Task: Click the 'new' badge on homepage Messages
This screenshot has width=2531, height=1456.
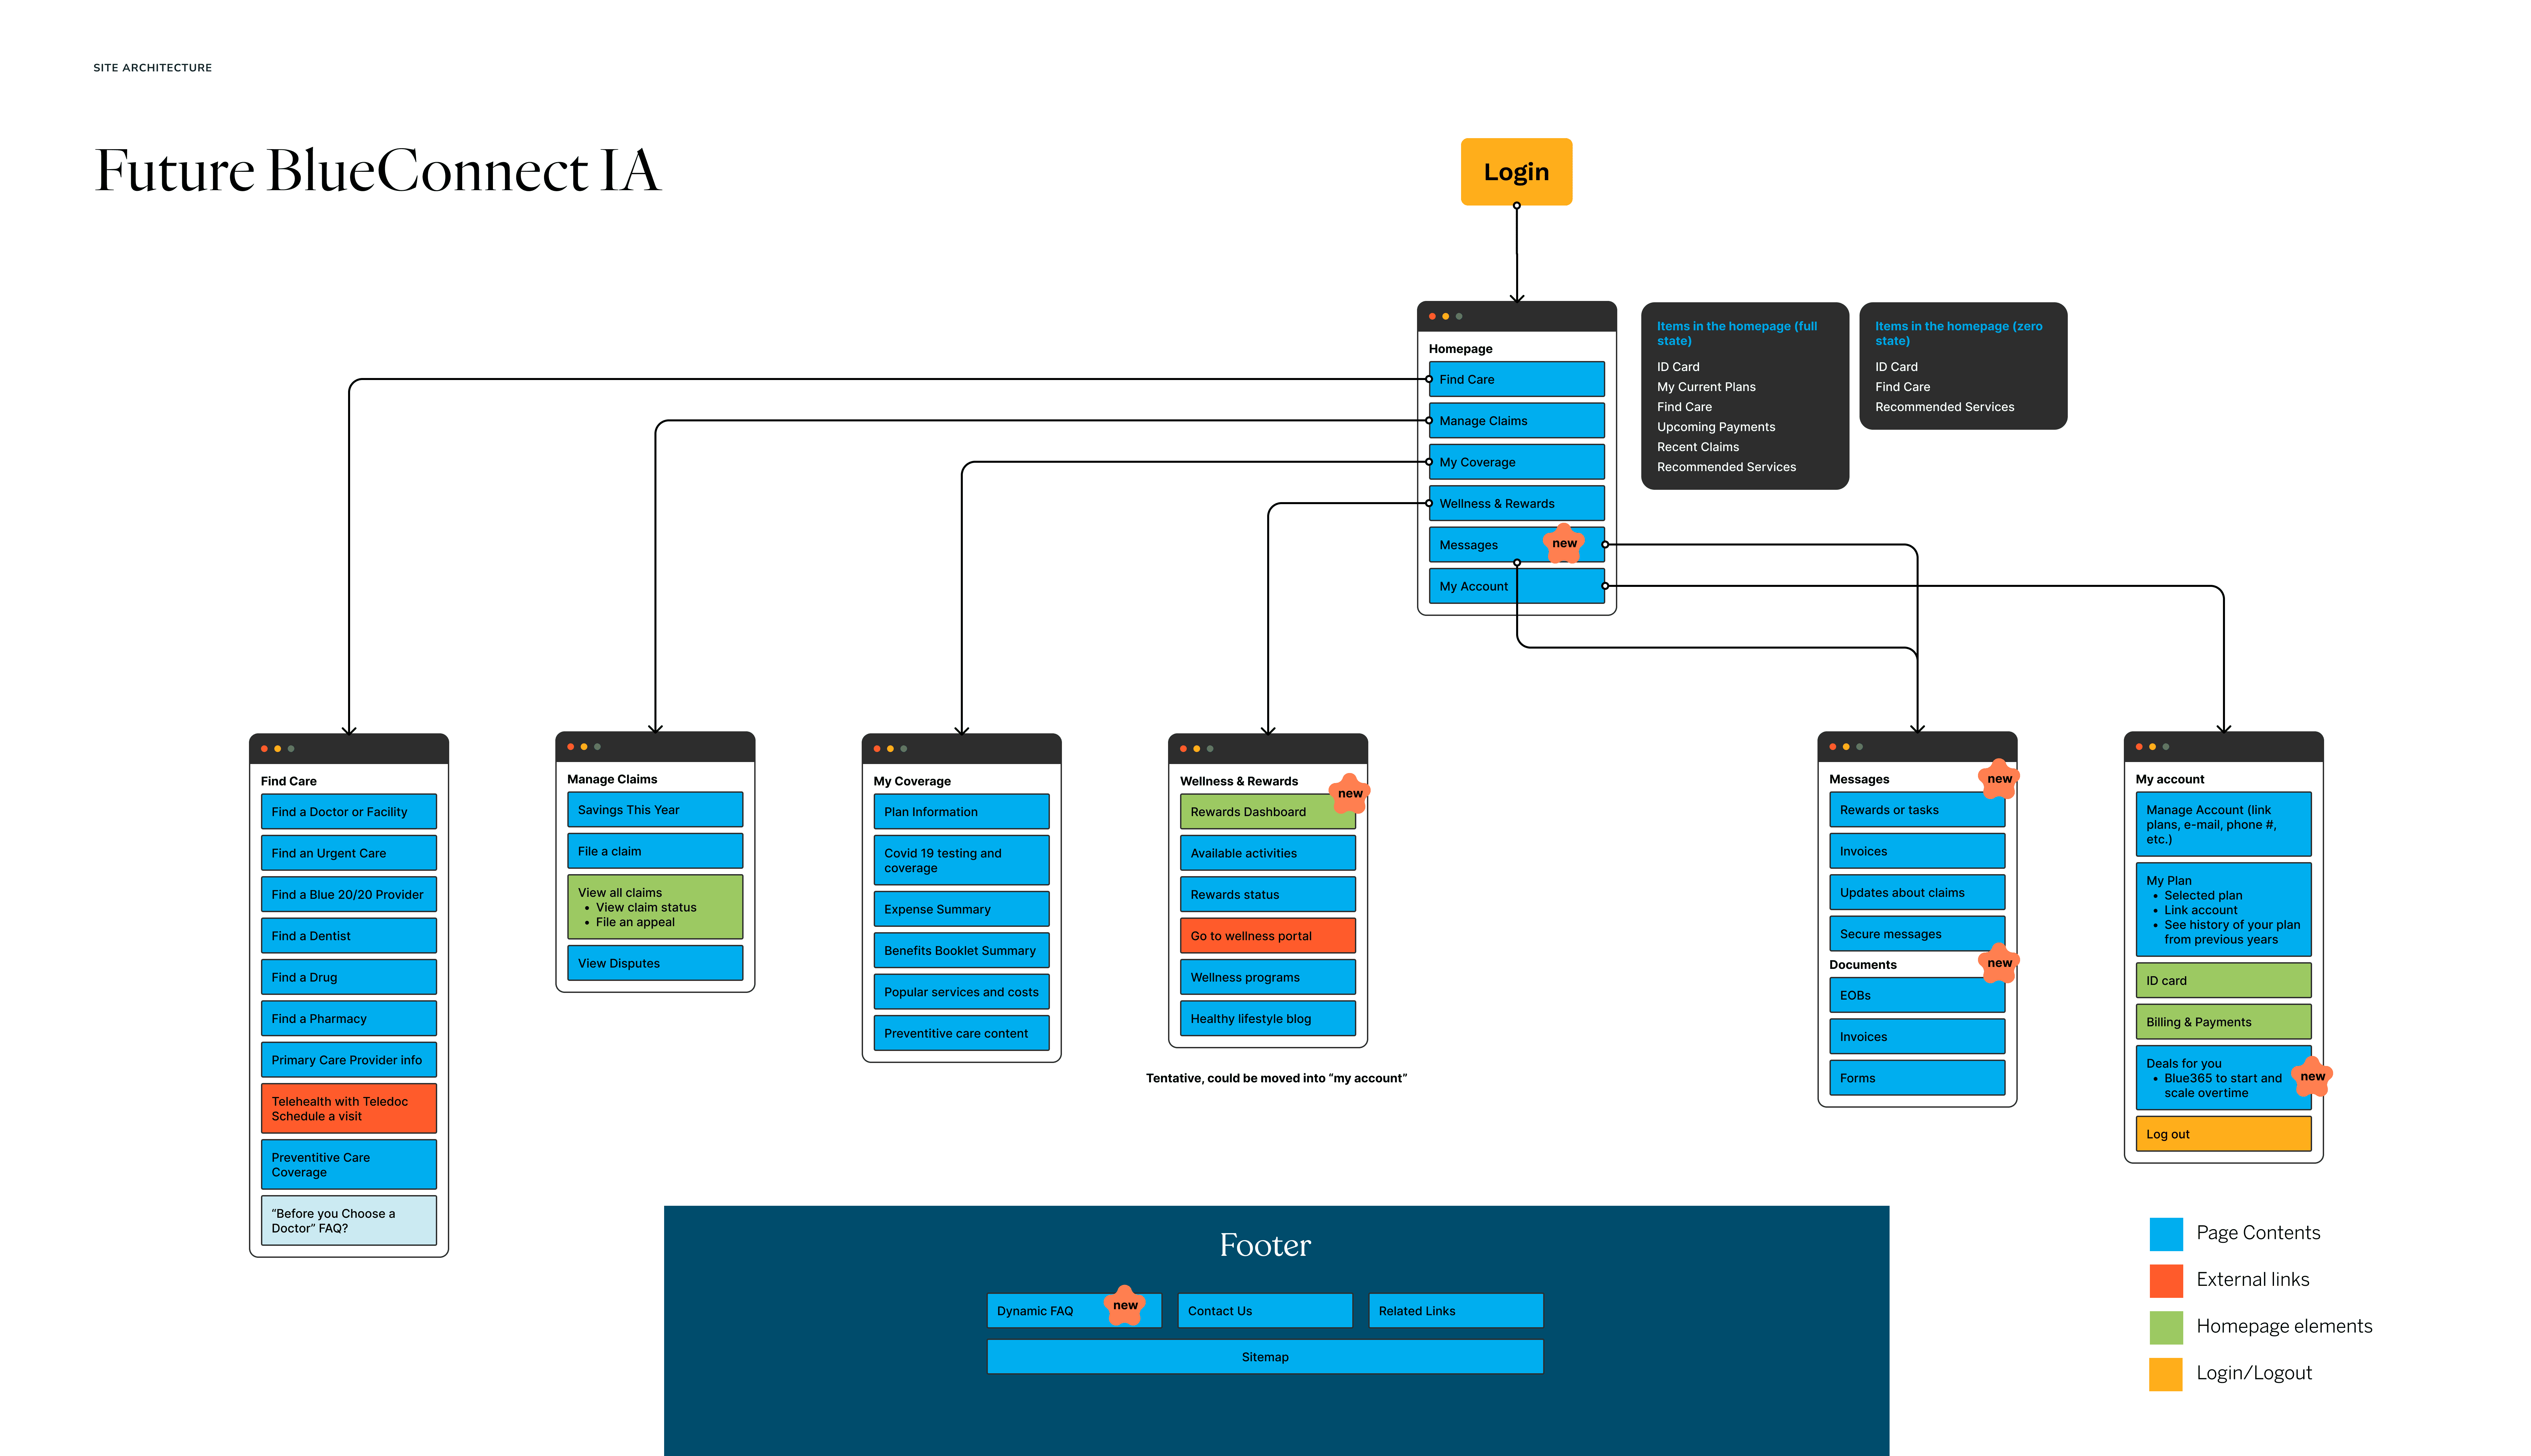Action: tap(1564, 543)
